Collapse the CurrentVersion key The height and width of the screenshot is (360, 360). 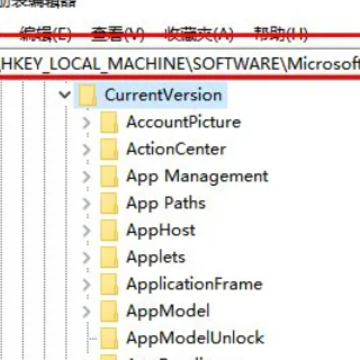[65, 95]
